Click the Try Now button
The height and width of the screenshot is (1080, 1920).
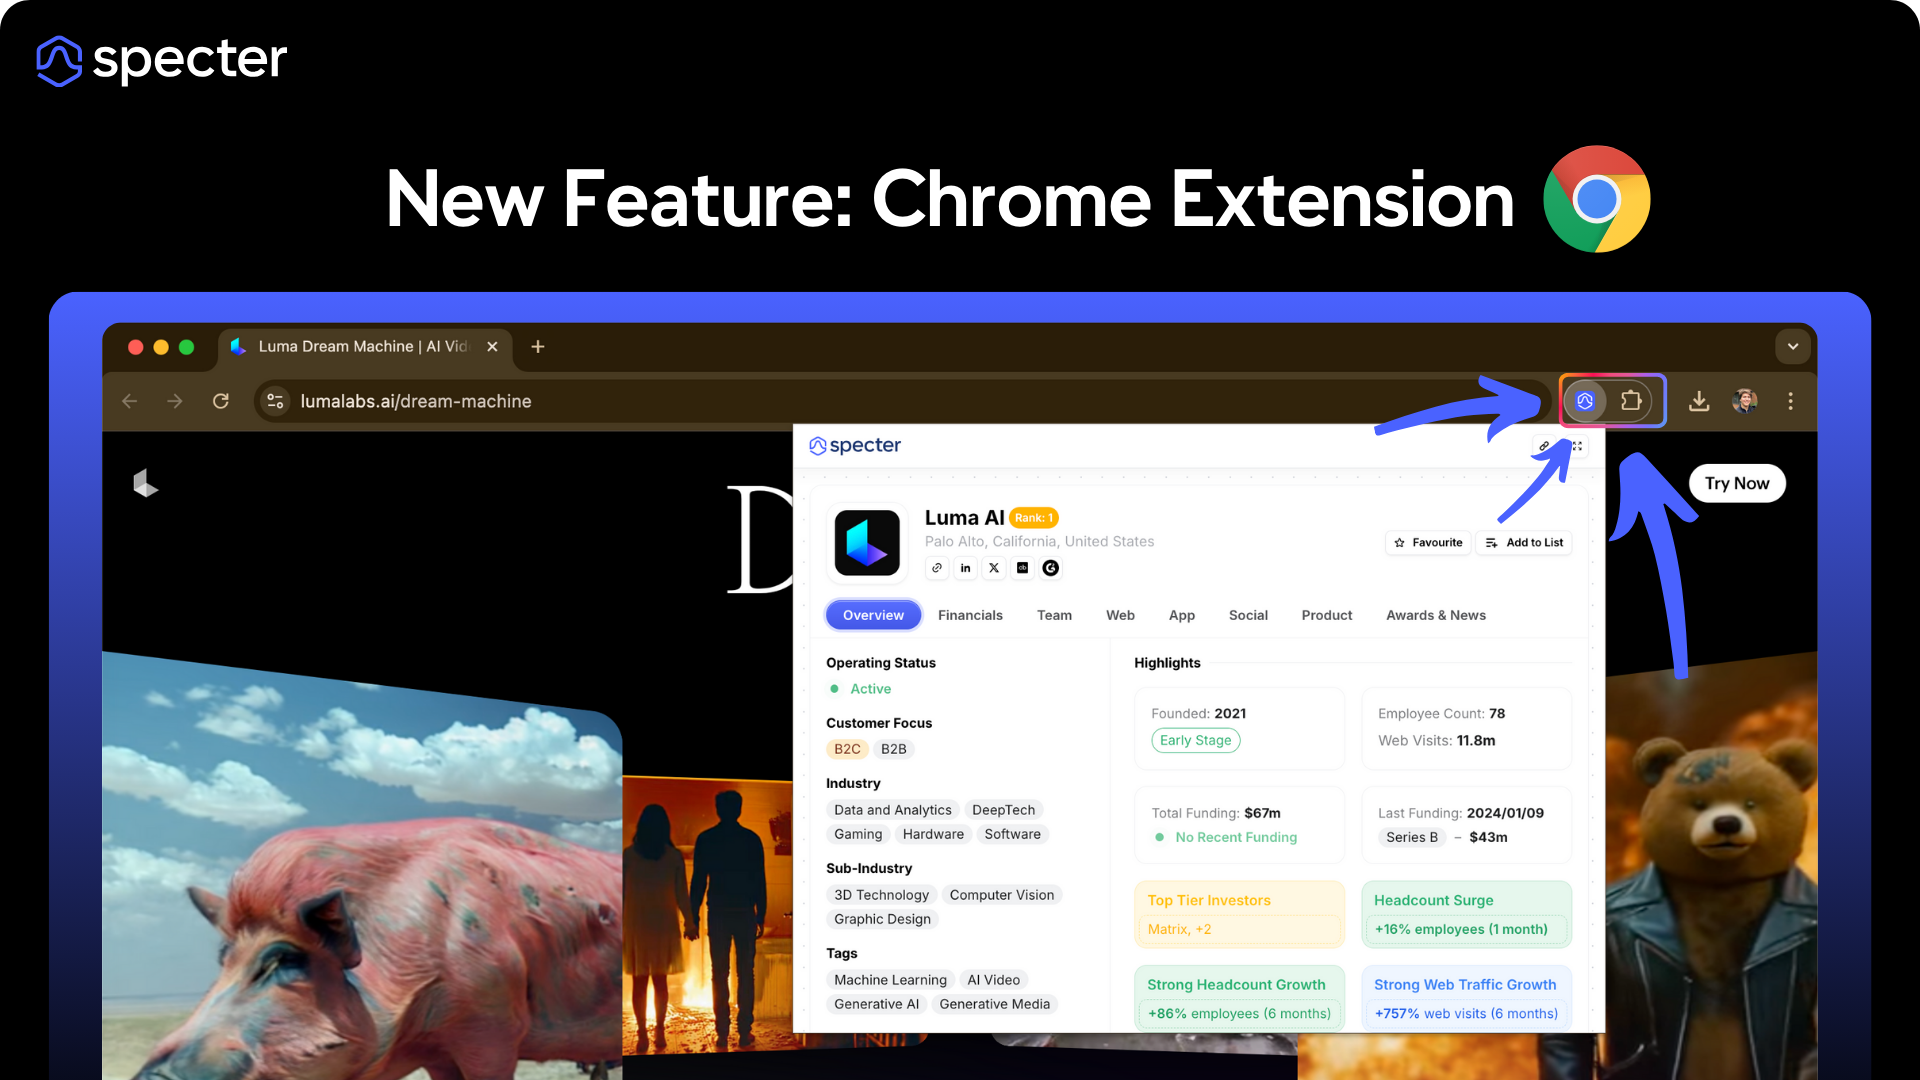click(x=1737, y=483)
